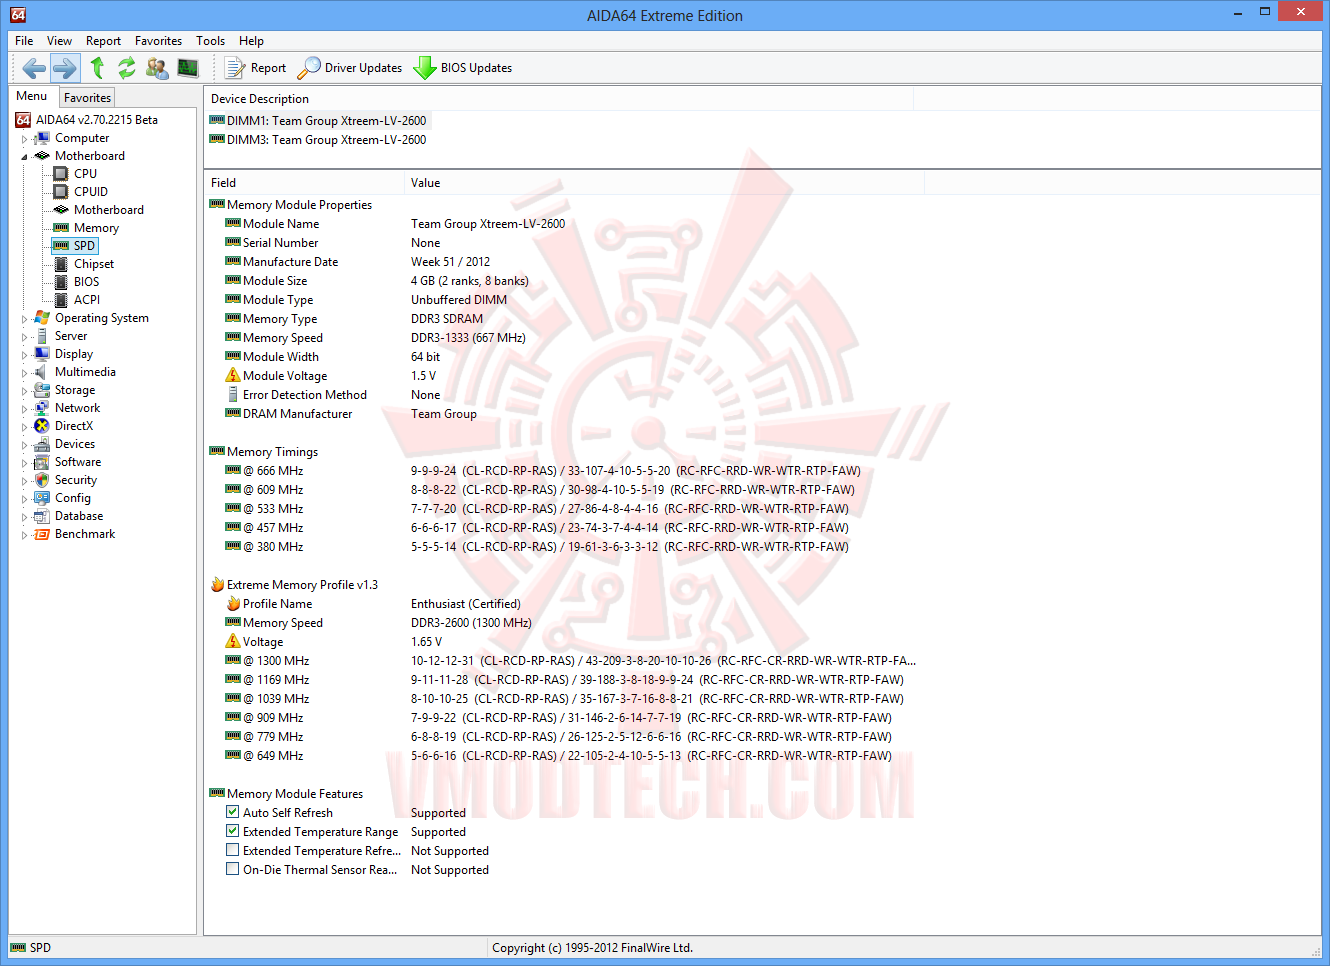This screenshot has width=1330, height=966.
Task: Expand the Multimedia tree node
Action: pos(25,373)
